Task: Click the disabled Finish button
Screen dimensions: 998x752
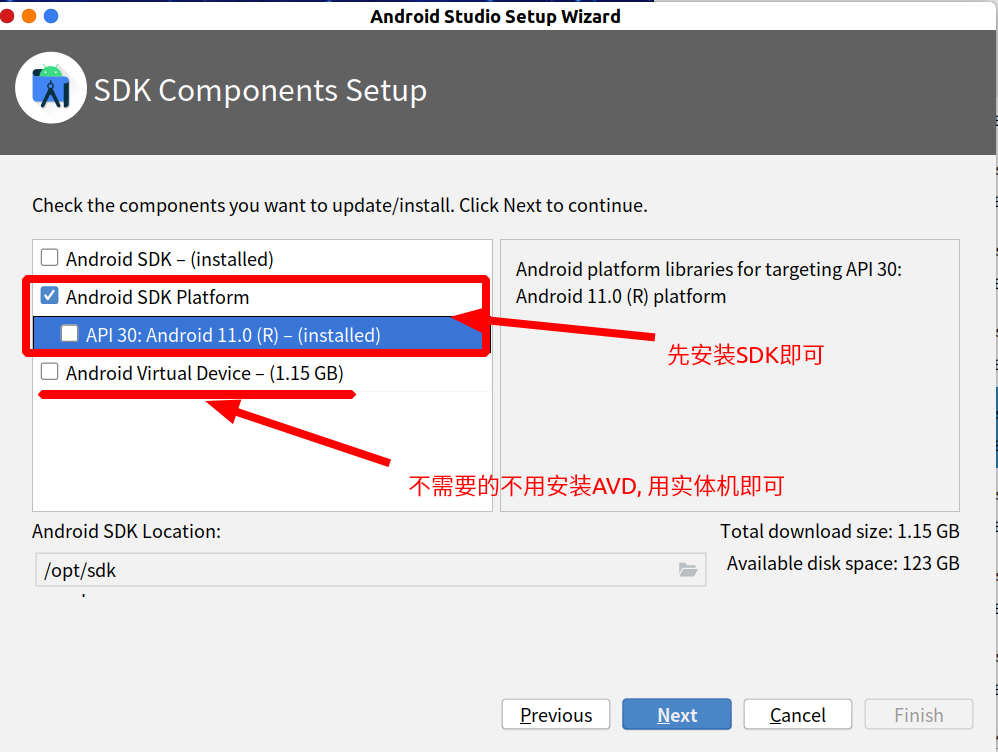Action: pyautogui.click(x=918, y=714)
